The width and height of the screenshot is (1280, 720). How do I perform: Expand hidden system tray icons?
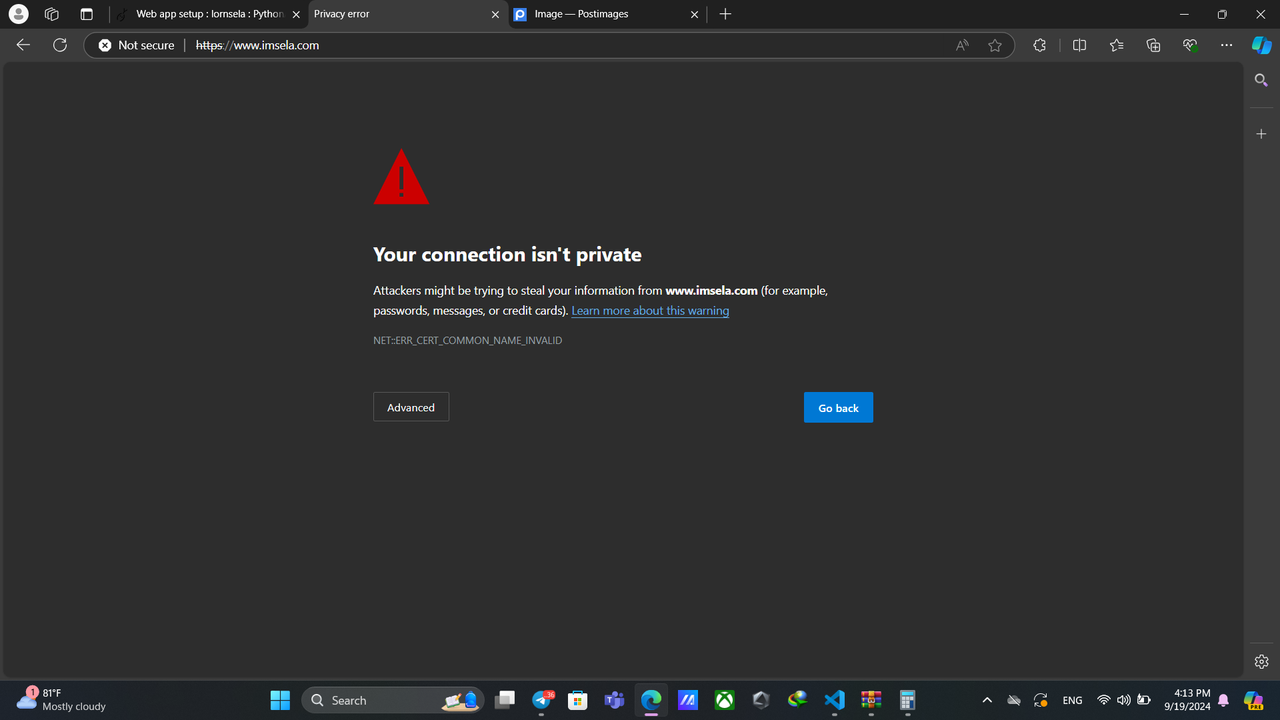pos(987,700)
